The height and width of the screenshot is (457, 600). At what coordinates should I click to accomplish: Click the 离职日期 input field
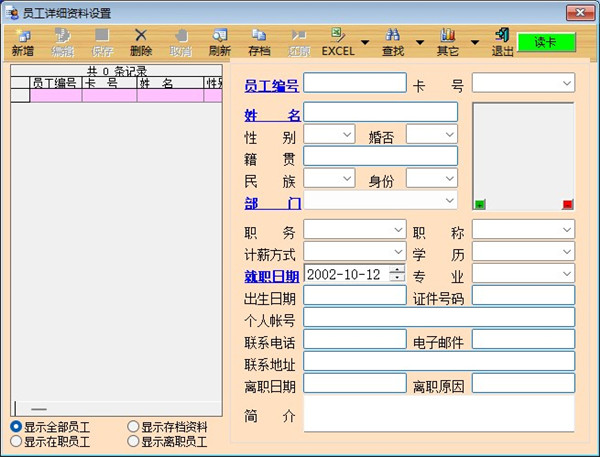pyautogui.click(x=355, y=383)
